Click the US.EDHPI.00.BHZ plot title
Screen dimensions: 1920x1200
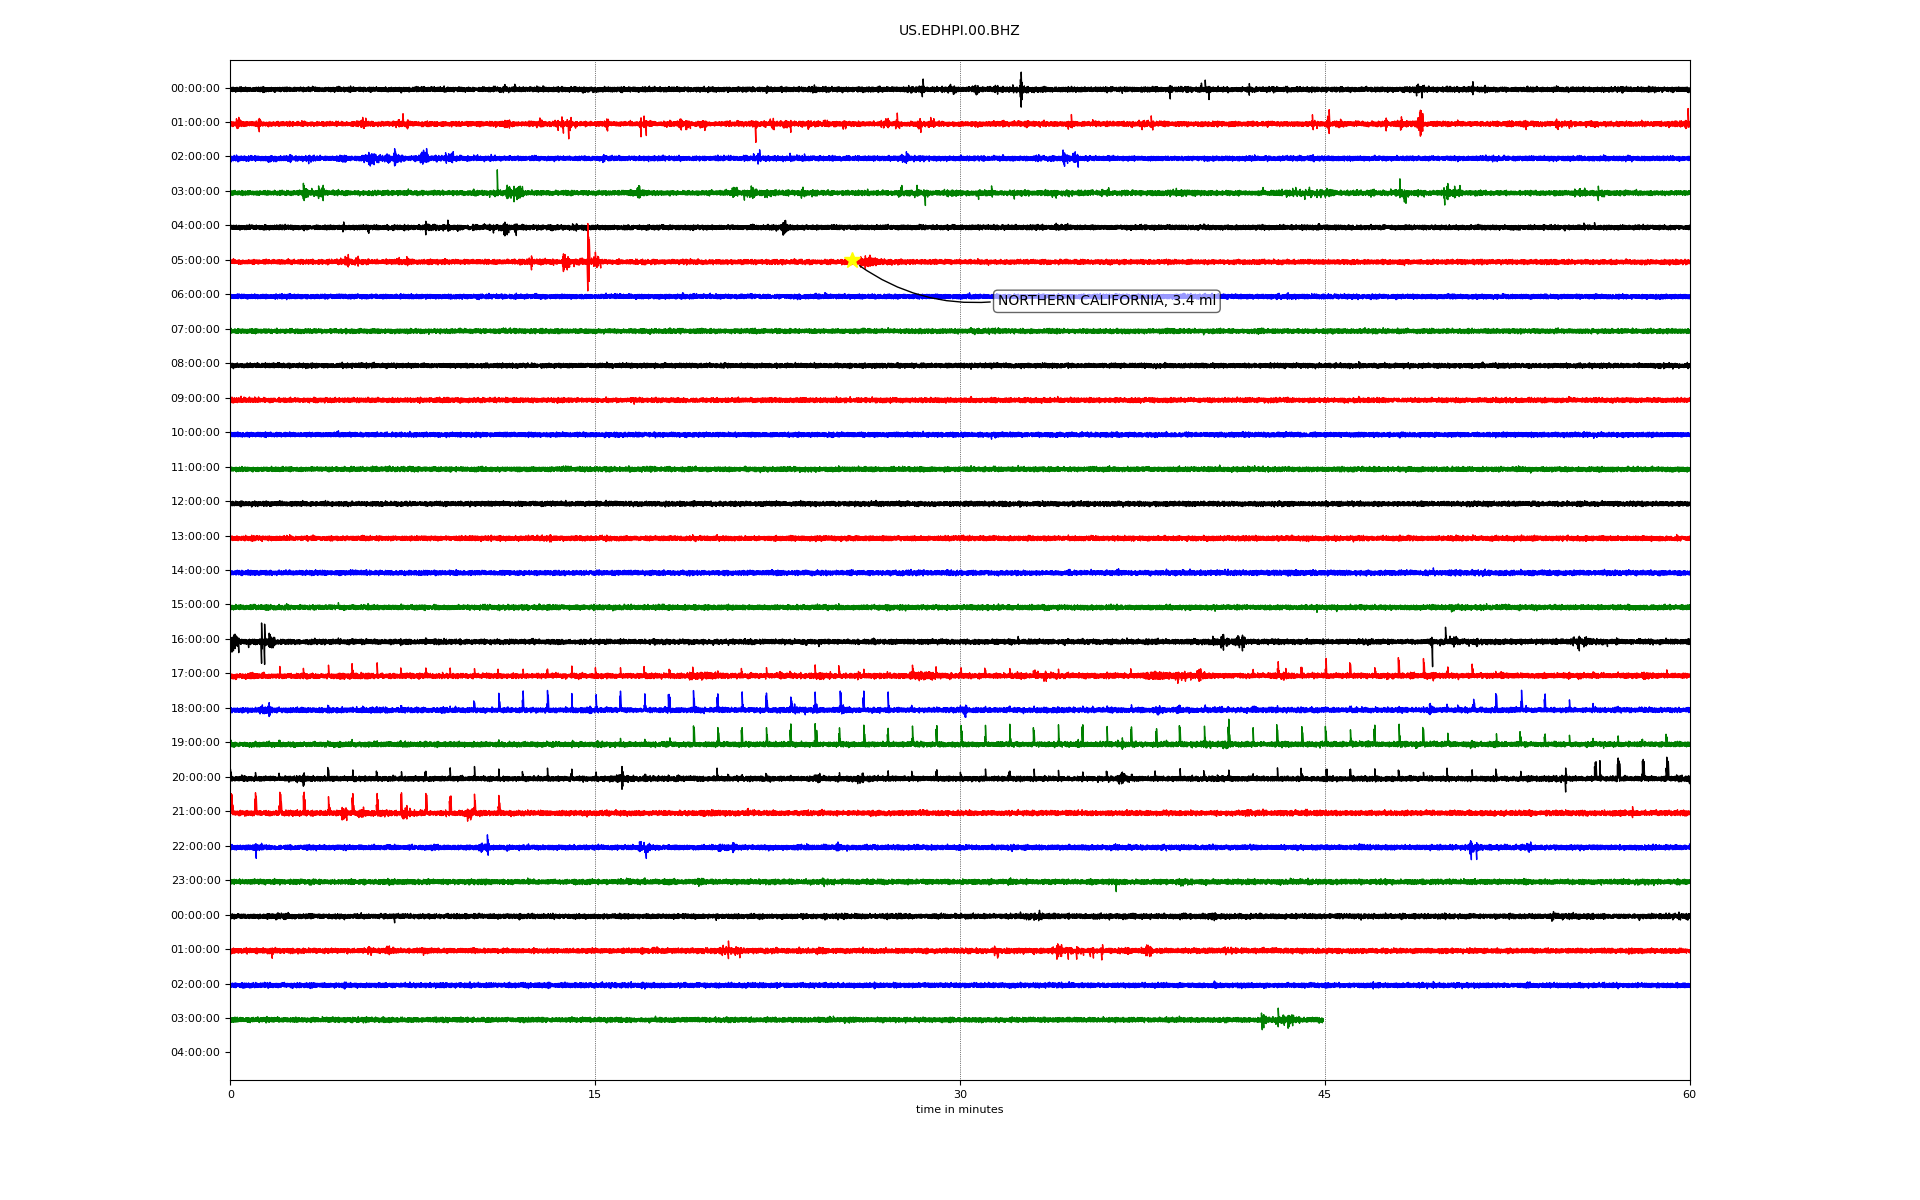(x=958, y=31)
